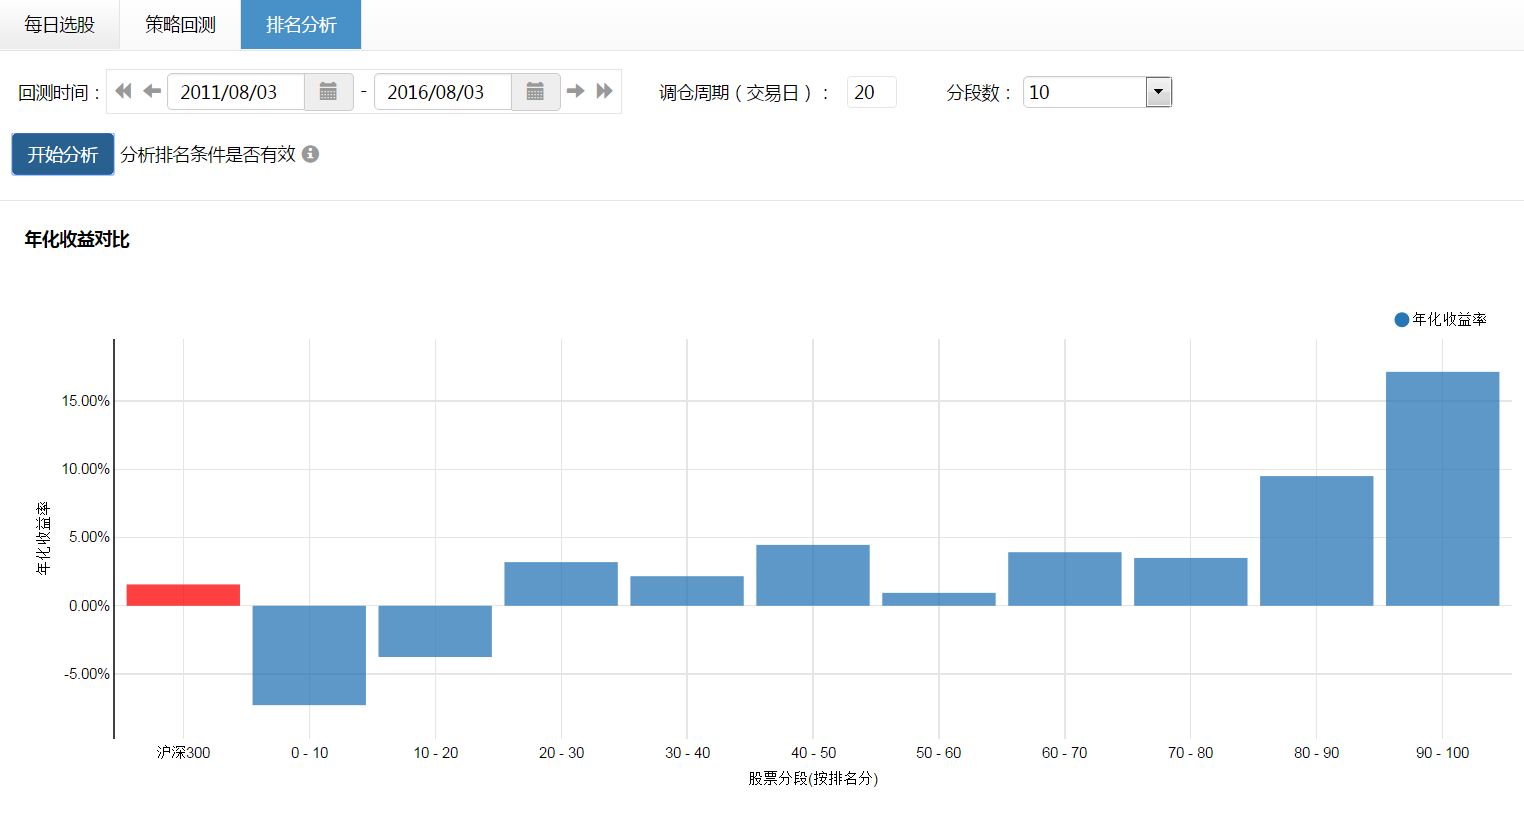Viewport: 1524px width, 821px height.
Task: Click the info icon beside ranking analysis hint
Action: [311, 154]
